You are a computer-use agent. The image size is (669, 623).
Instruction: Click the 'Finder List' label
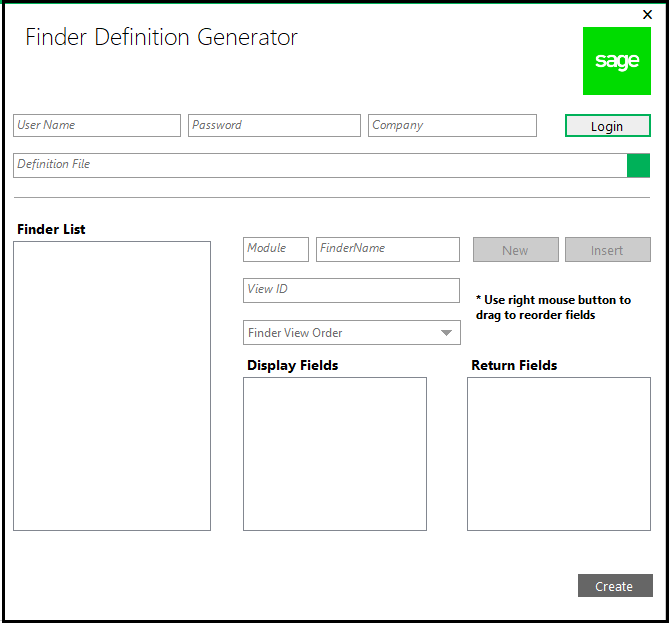point(51,229)
